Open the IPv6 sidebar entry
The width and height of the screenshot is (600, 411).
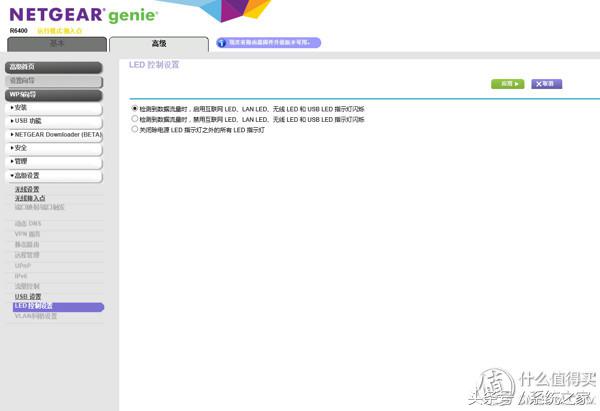(21, 276)
